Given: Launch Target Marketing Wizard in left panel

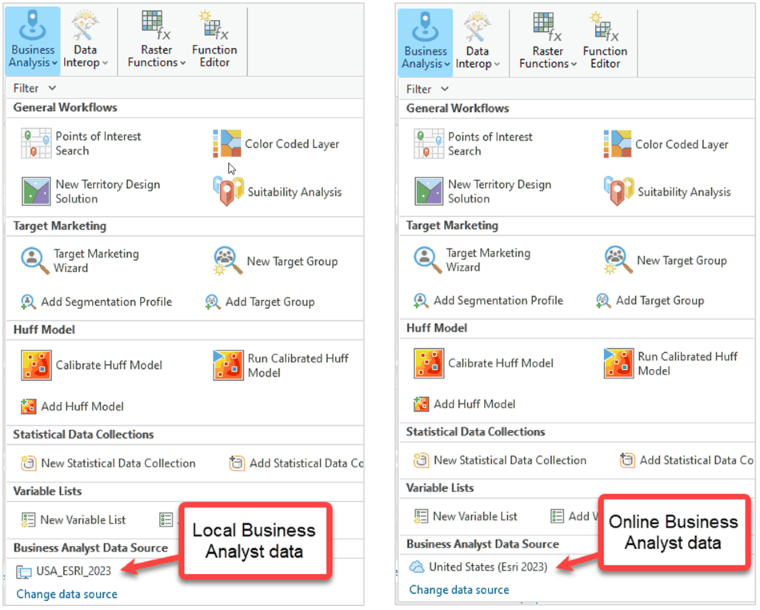Looking at the screenshot, I should click(x=80, y=261).
